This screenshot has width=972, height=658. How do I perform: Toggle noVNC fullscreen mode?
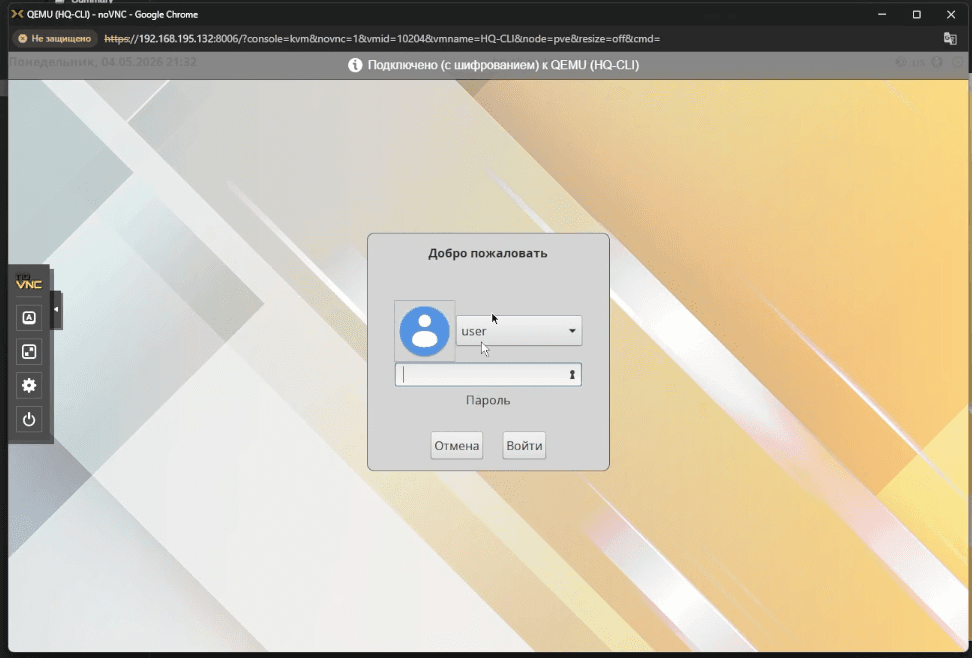[29, 352]
